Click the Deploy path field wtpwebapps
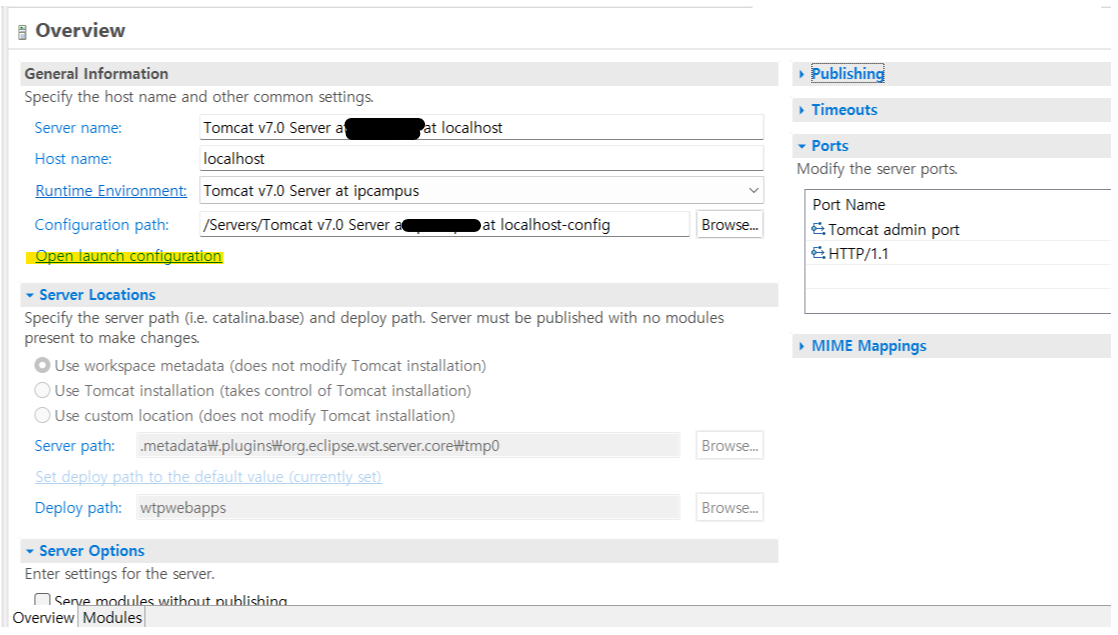This screenshot has height=635, width=1118. [408, 507]
